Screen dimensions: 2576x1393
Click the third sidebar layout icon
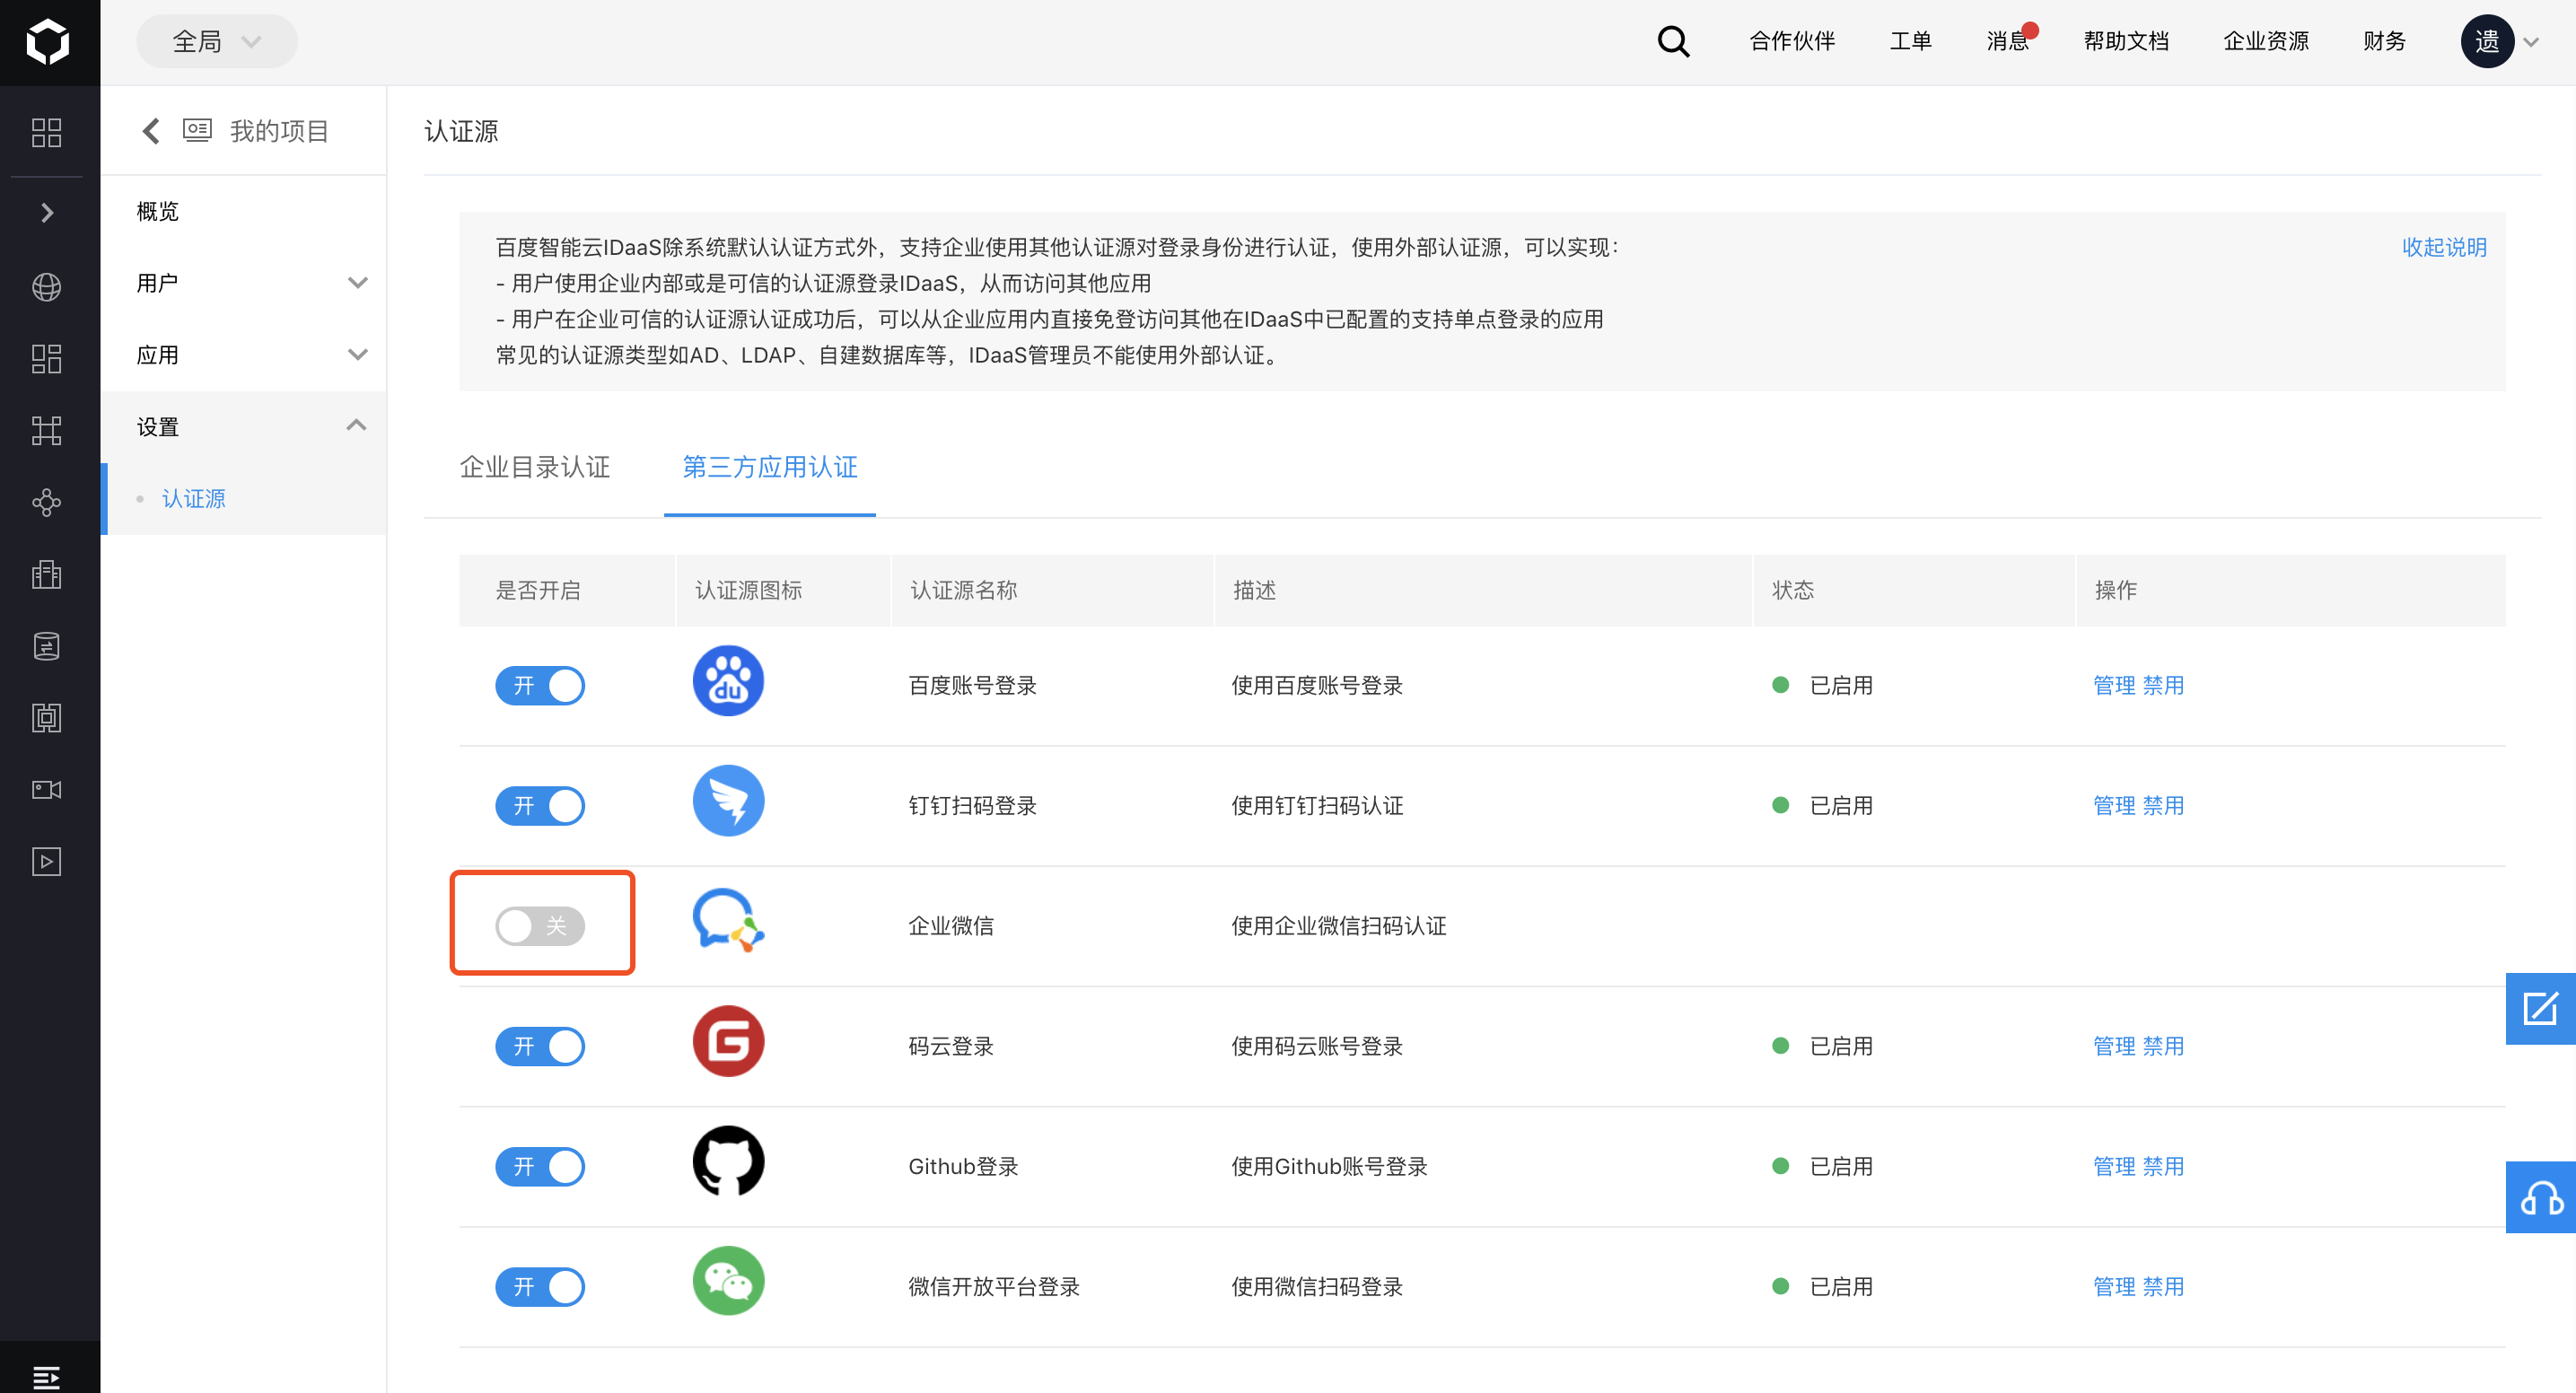point(46,359)
